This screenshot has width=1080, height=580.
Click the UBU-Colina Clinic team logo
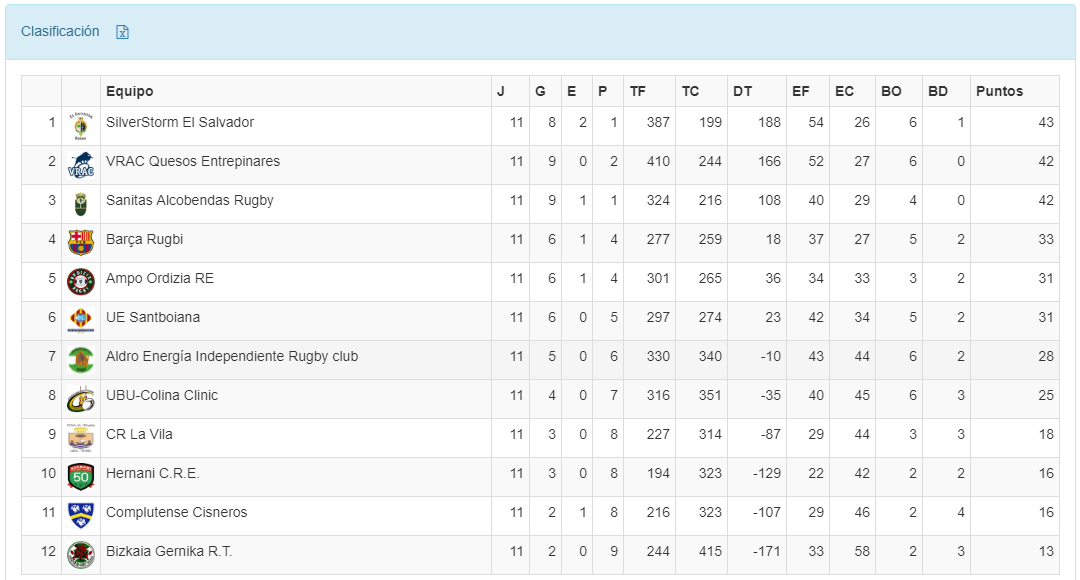point(80,399)
